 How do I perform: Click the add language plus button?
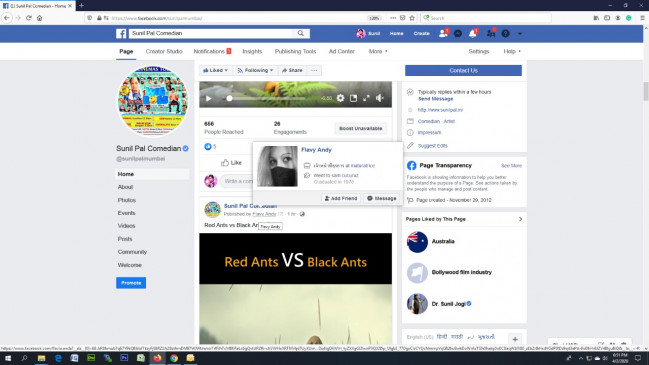(x=515, y=339)
